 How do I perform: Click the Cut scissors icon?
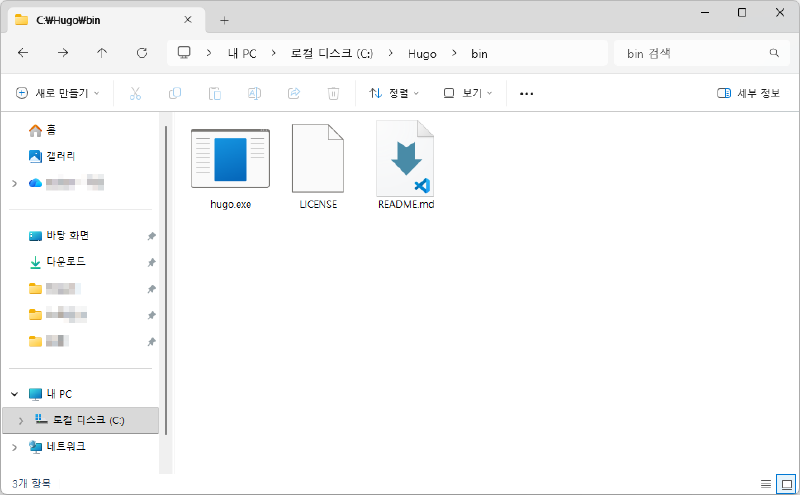click(x=135, y=93)
